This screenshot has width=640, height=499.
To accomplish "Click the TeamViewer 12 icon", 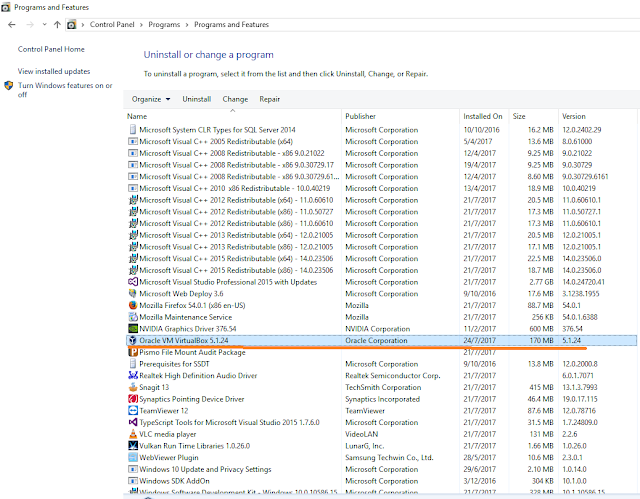I will (133, 410).
